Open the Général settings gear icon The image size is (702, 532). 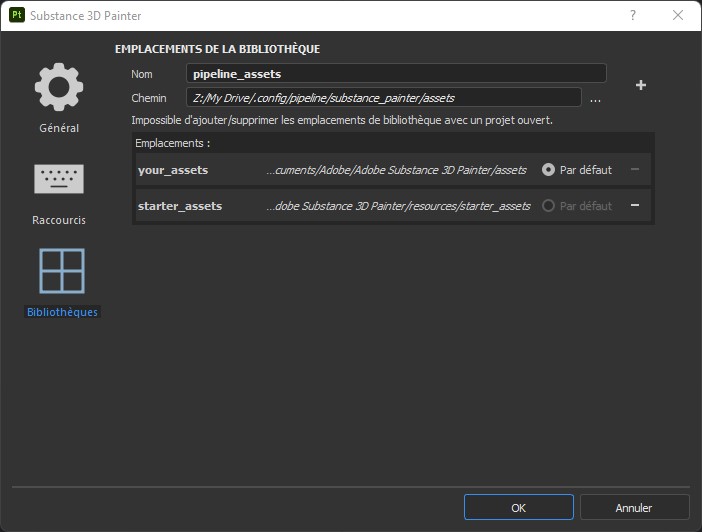[59, 87]
